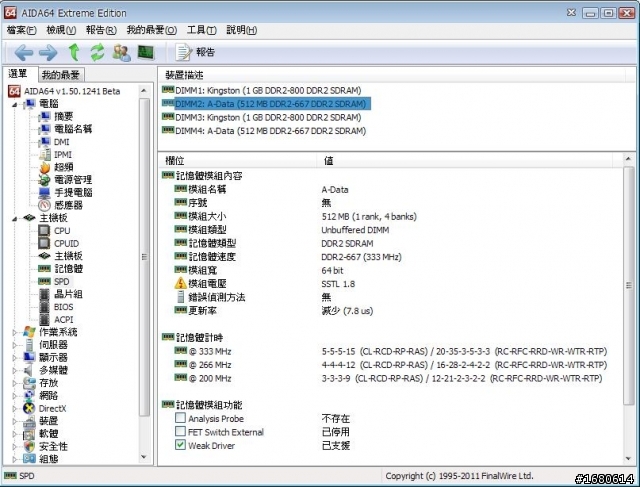Toggle the FET Switch External checkbox
This screenshot has height=487, width=640.
180,431
